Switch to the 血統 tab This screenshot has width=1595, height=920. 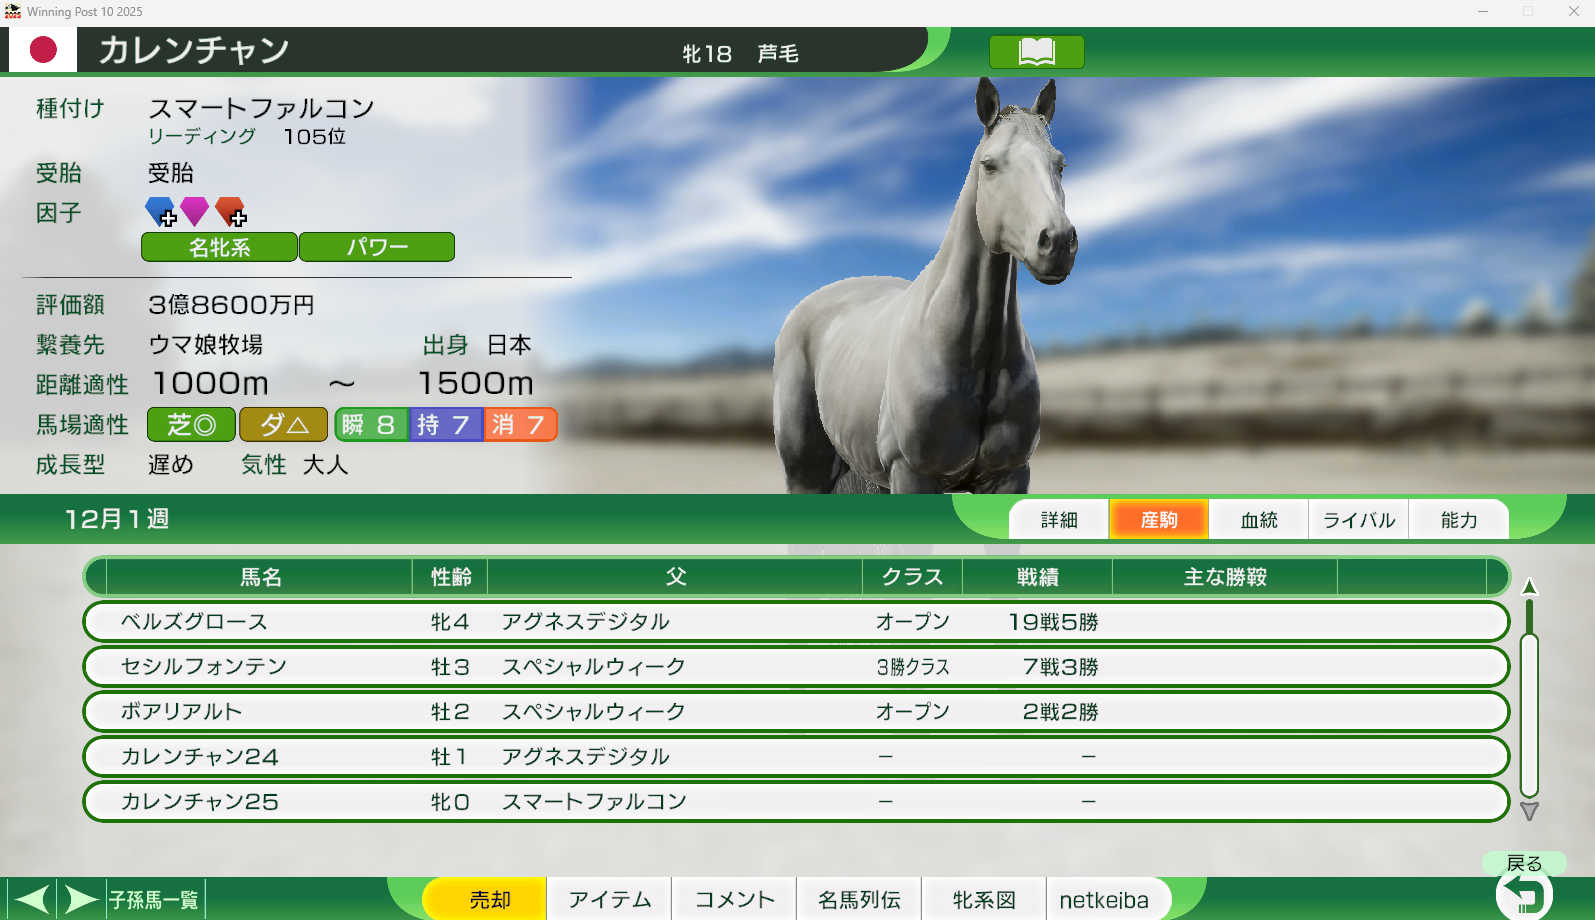pyautogui.click(x=1259, y=520)
